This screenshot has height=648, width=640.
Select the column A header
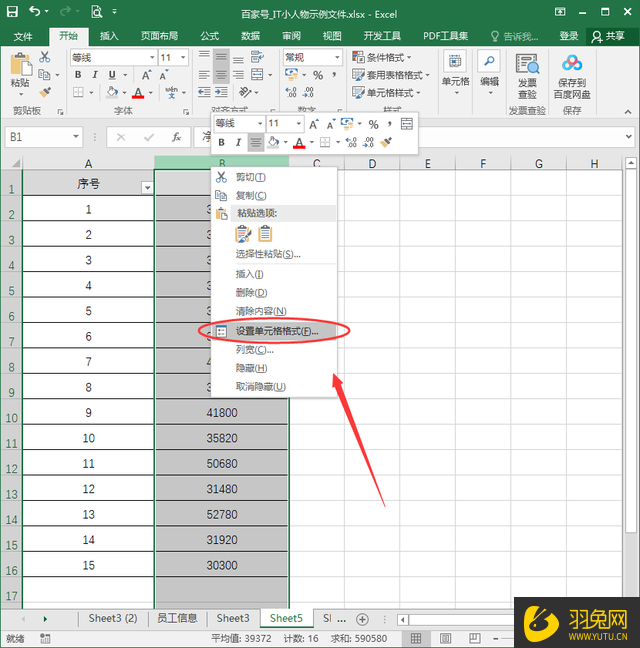(88, 164)
